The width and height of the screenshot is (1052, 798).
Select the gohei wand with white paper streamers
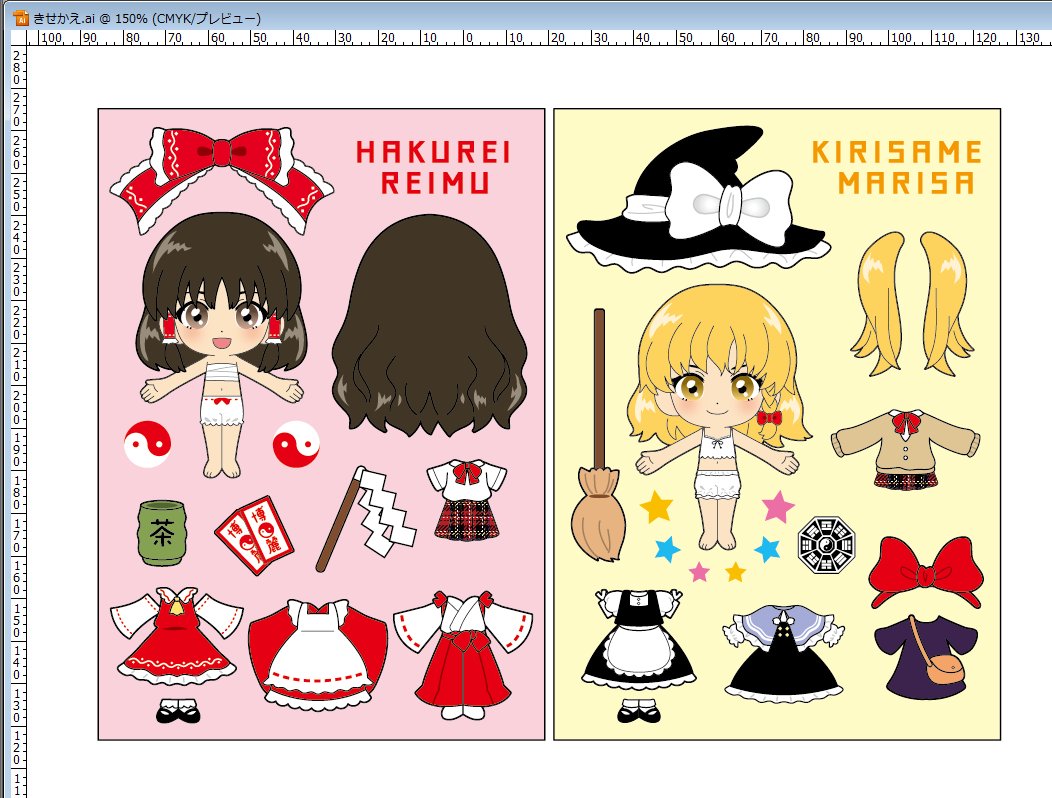coord(366,518)
